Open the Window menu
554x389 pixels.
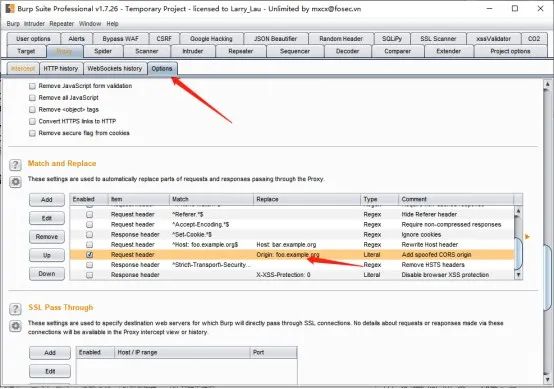90,24
